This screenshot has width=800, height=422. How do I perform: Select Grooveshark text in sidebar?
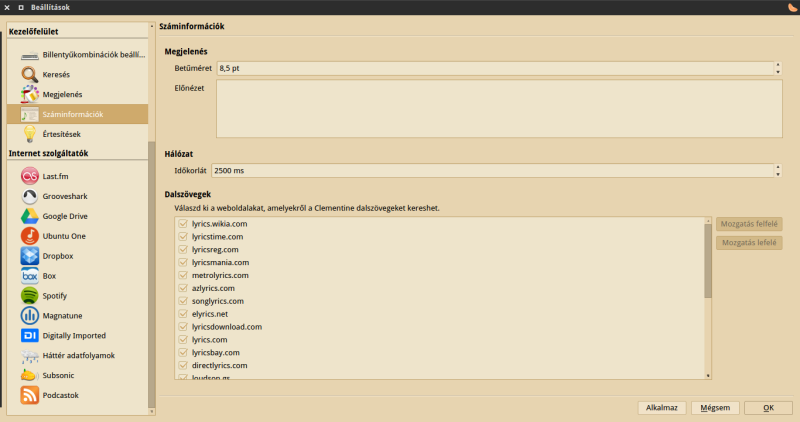(x=65, y=196)
